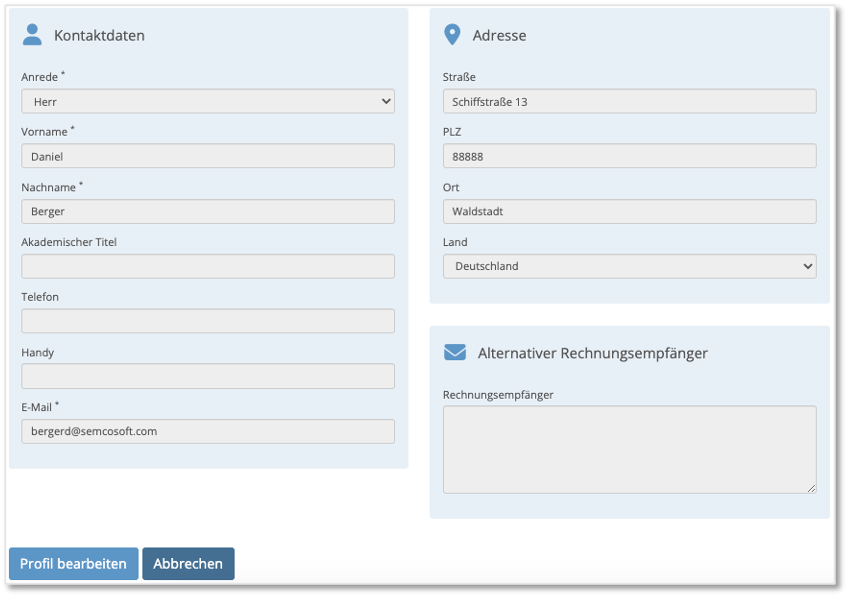The height and width of the screenshot is (598, 848).
Task: Click the E-Mail field with bergerd@semcosoft.com
Action: 207,432
